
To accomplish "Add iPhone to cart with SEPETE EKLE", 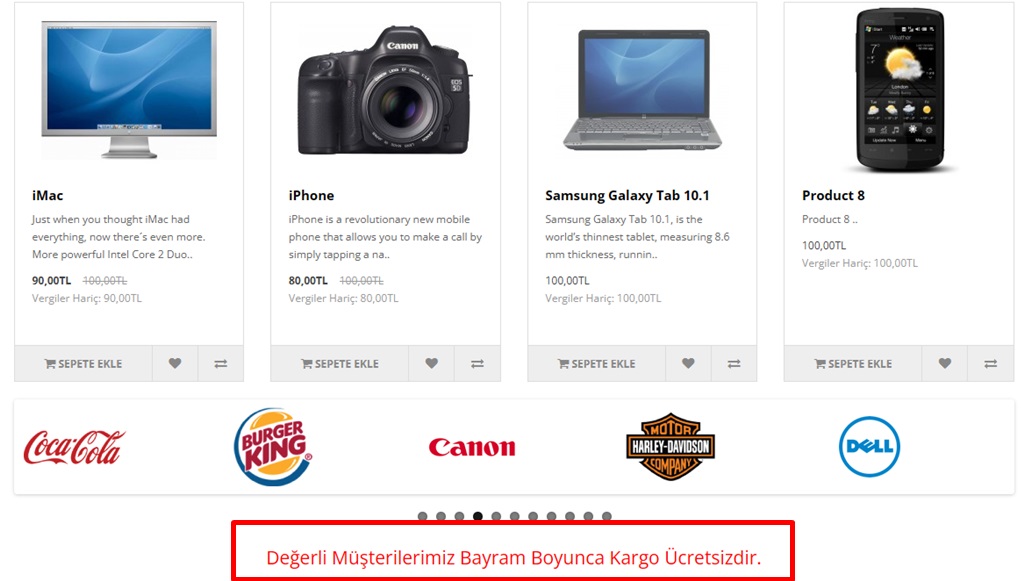I will click(340, 364).
